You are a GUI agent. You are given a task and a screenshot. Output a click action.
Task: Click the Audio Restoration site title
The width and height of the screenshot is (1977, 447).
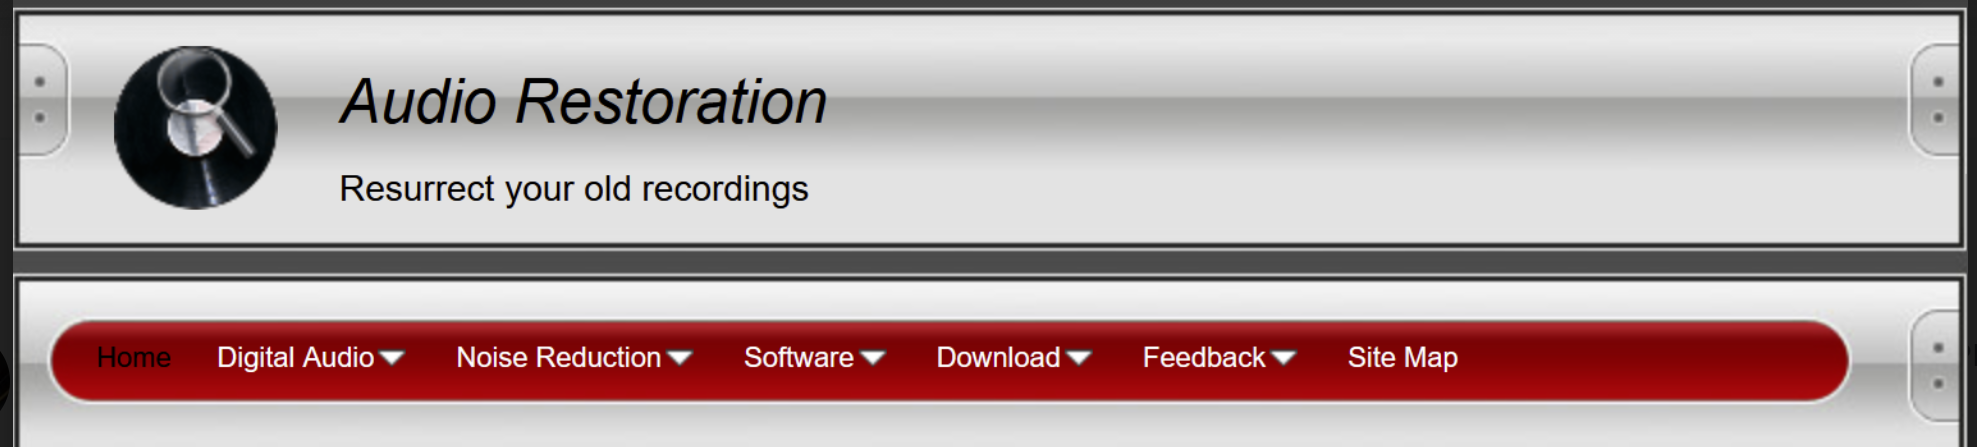pyautogui.click(x=584, y=102)
